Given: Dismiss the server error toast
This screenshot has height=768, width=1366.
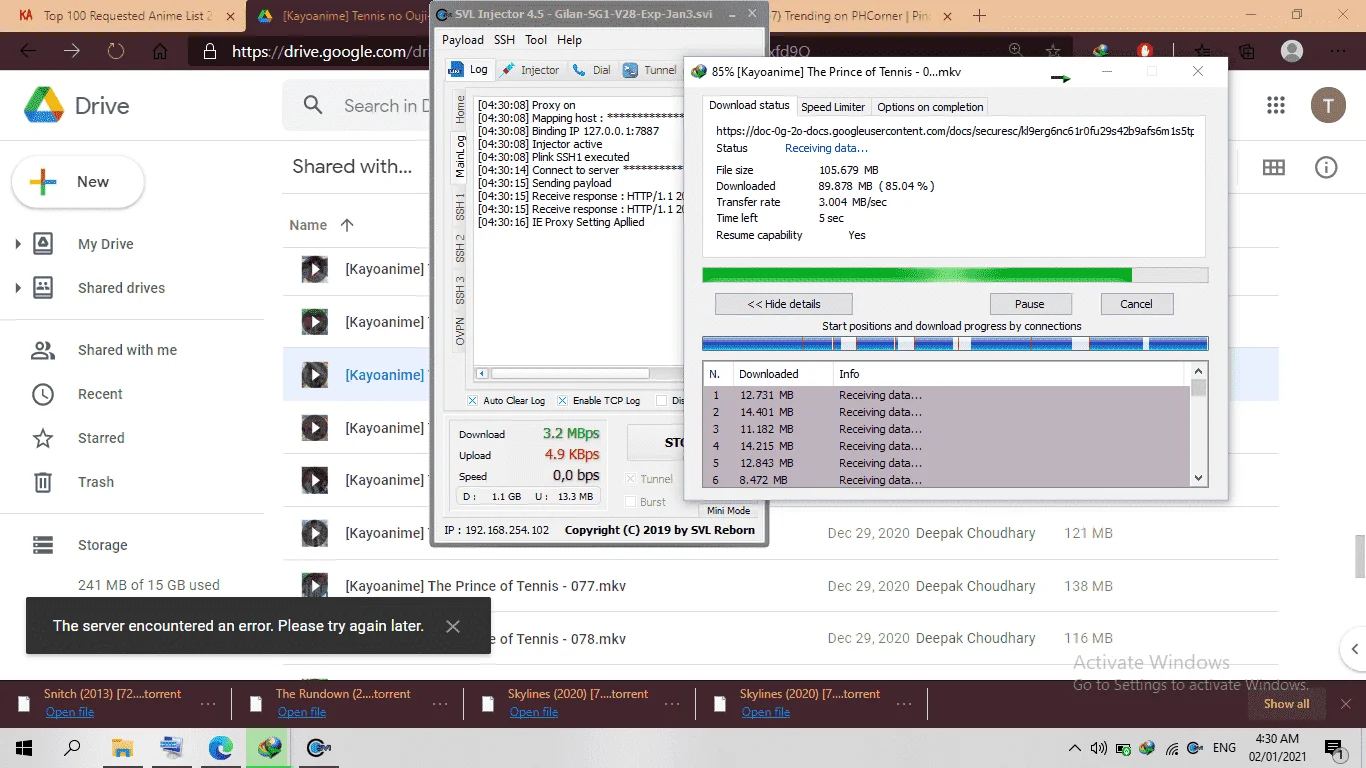Looking at the screenshot, I should point(453,626).
